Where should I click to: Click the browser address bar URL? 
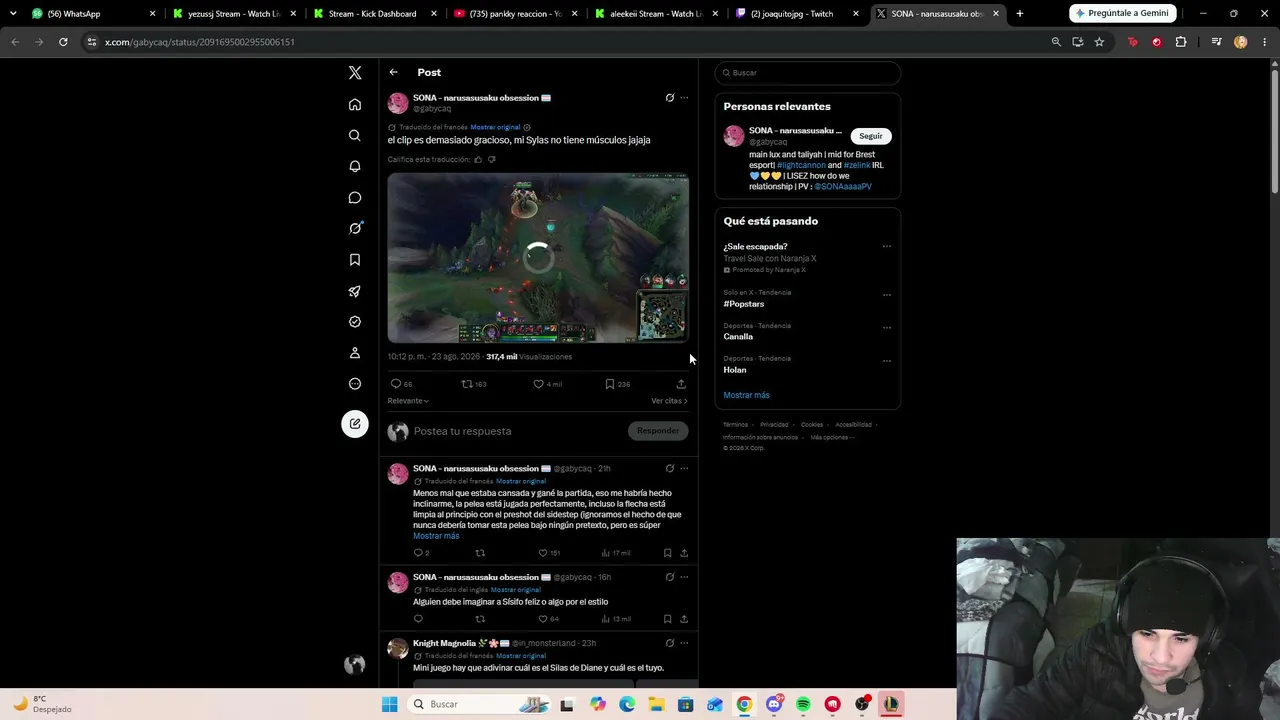pos(200,42)
